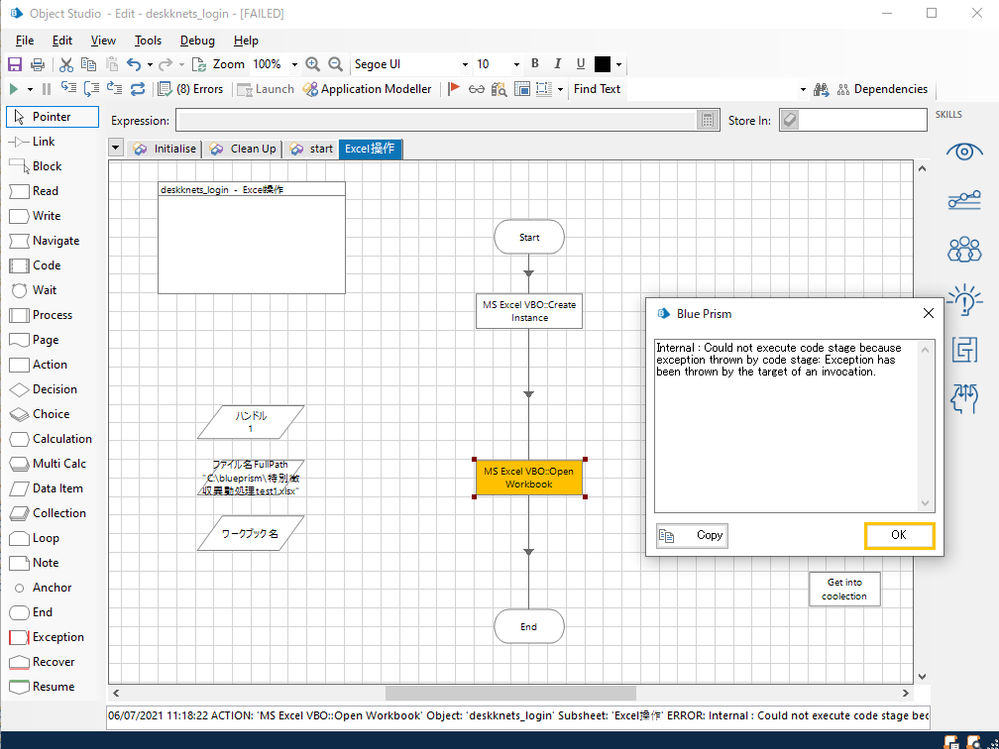999x749 pixels.
Task: Open the Debug menu
Action: tap(198, 41)
